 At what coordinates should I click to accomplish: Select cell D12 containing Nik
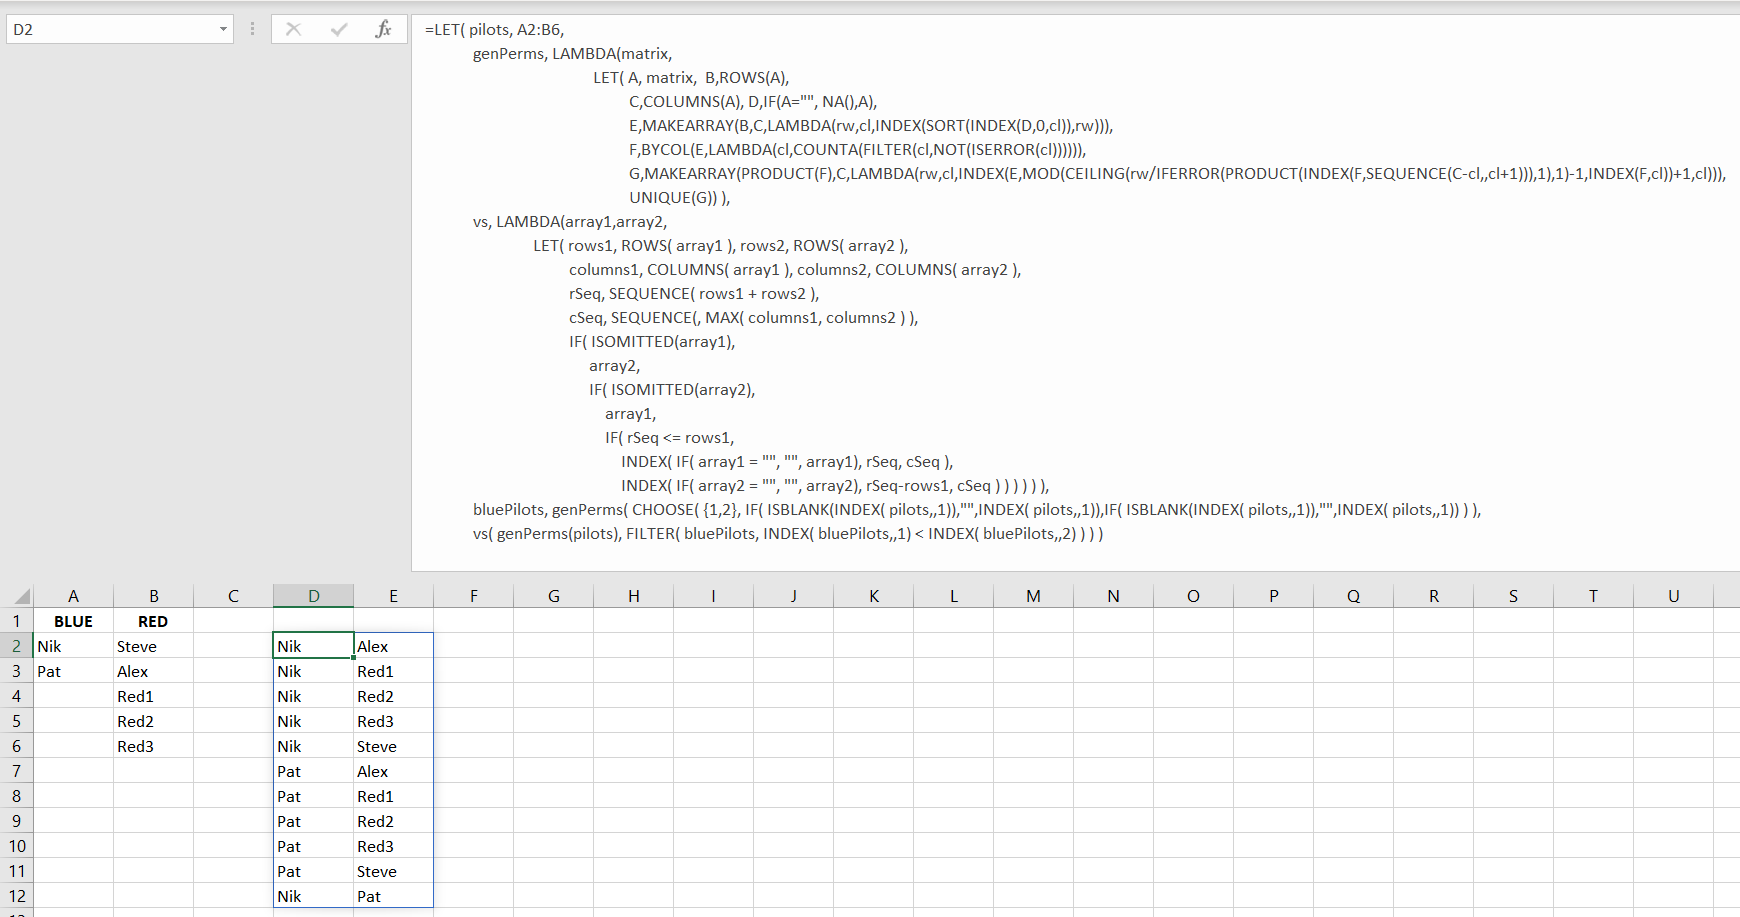click(x=313, y=896)
